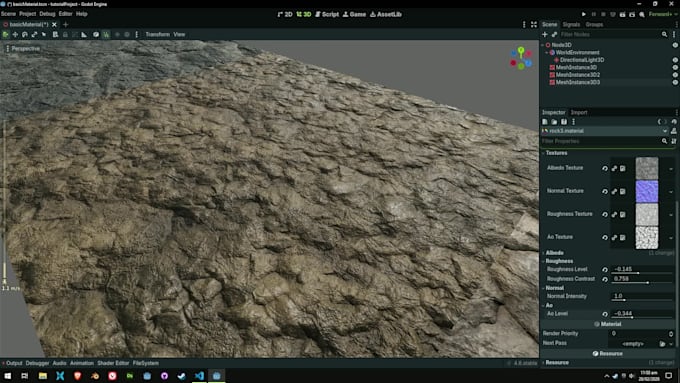This screenshot has width=680, height=383.
Task: Select the Rotate mode tool in viewport toolbar
Action: (x=25, y=34)
